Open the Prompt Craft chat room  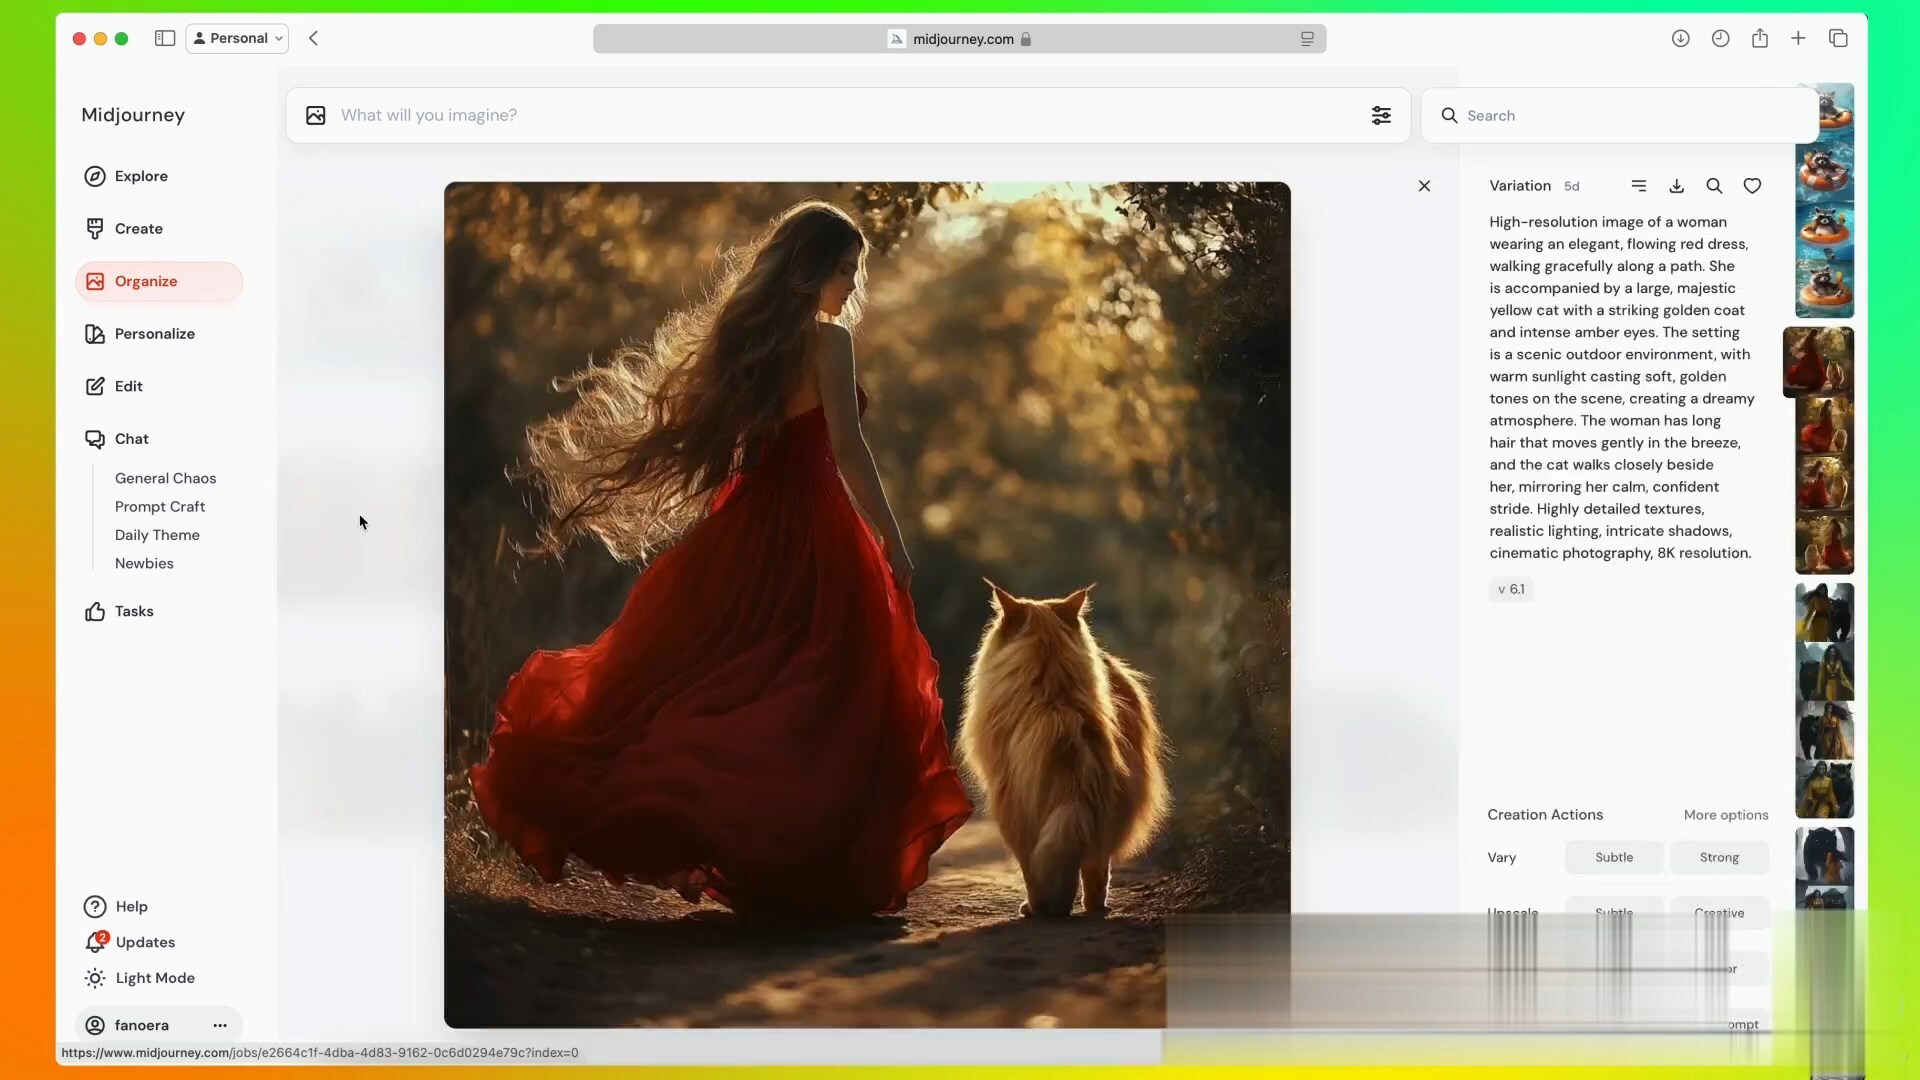(160, 507)
